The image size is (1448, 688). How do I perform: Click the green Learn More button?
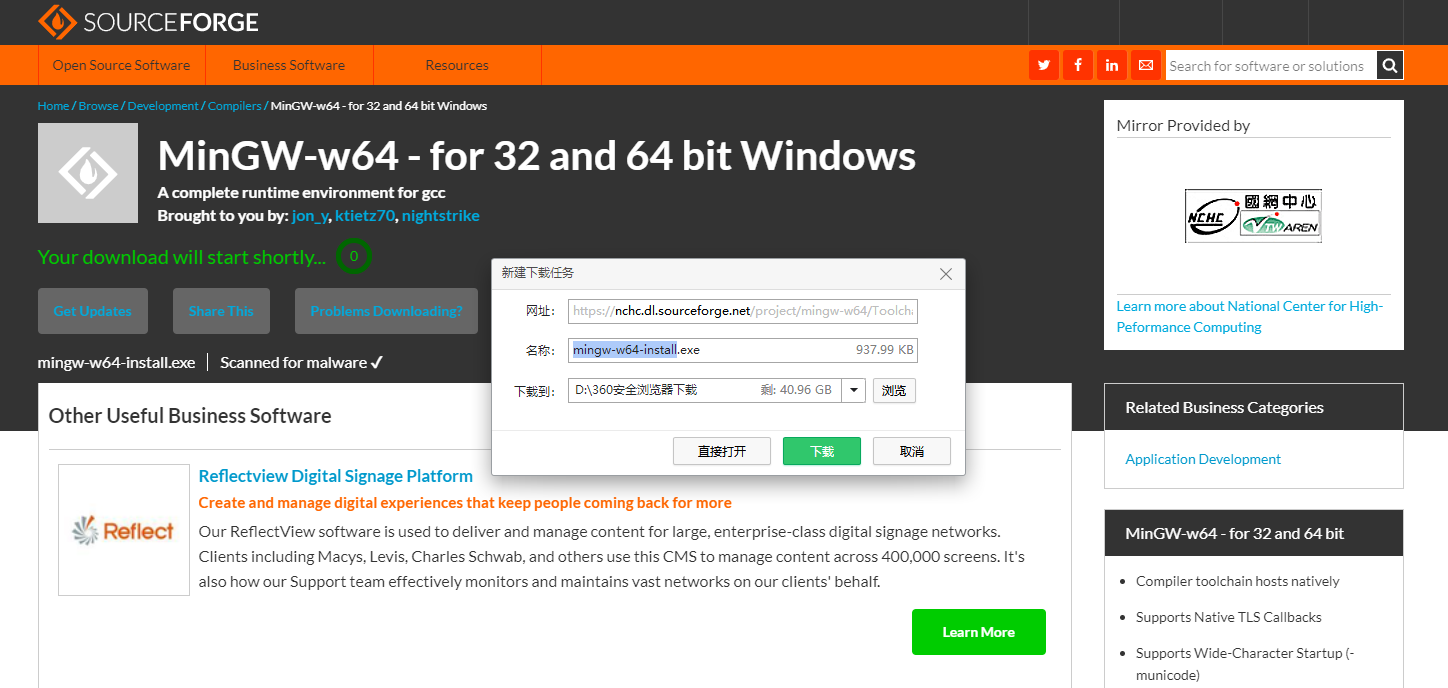[979, 632]
